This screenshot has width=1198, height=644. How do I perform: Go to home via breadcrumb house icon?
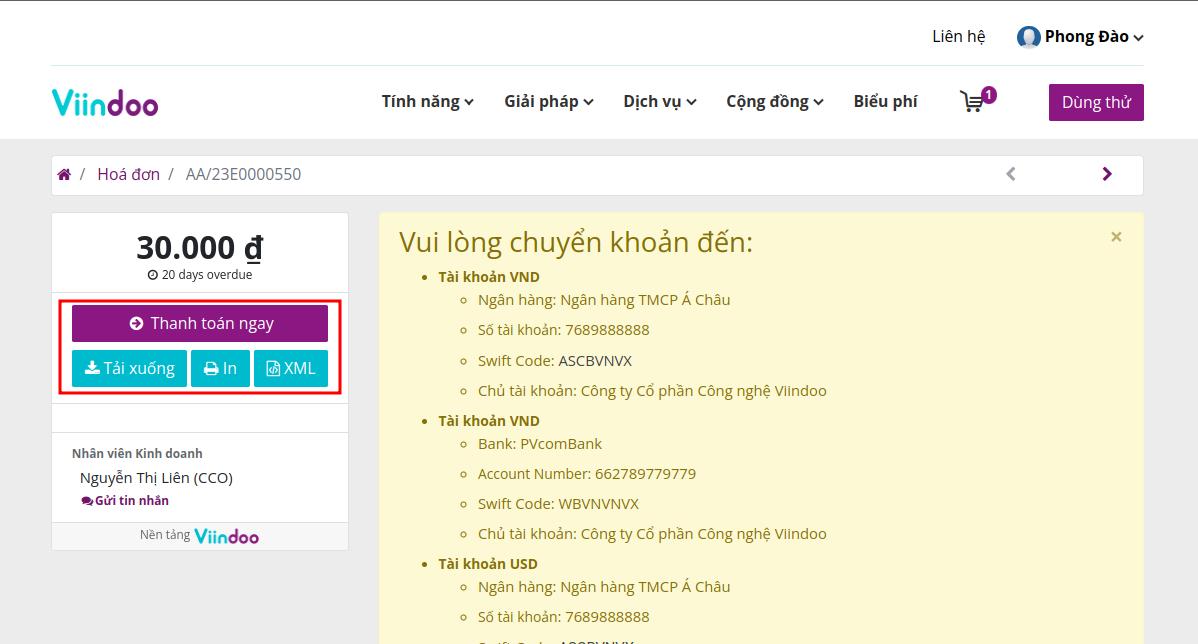coord(64,174)
